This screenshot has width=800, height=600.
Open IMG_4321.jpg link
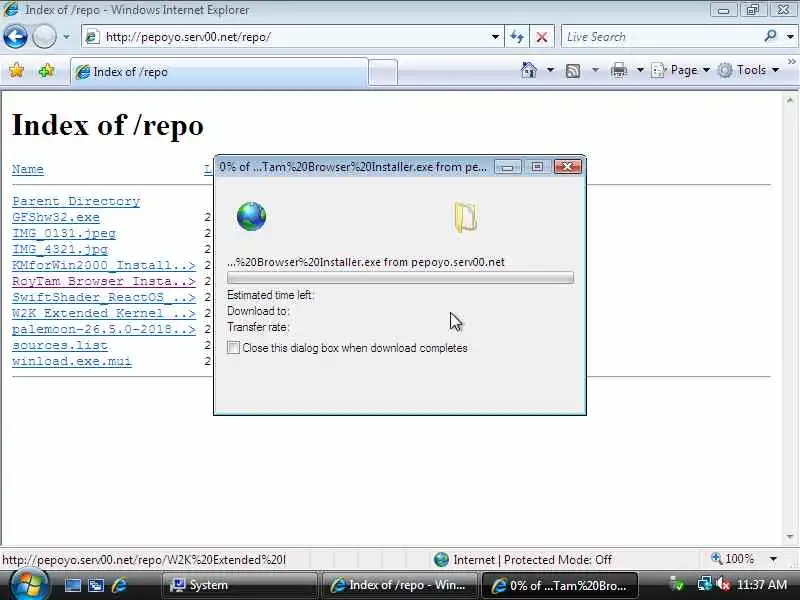(60, 249)
